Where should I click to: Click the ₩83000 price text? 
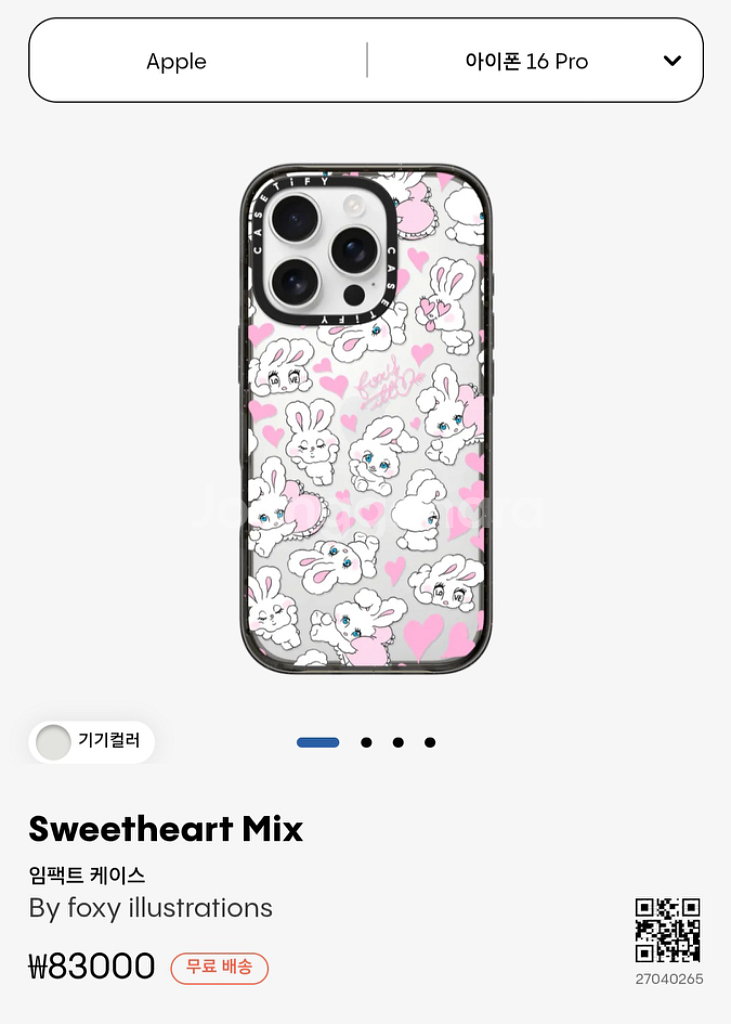pyautogui.click(x=91, y=967)
